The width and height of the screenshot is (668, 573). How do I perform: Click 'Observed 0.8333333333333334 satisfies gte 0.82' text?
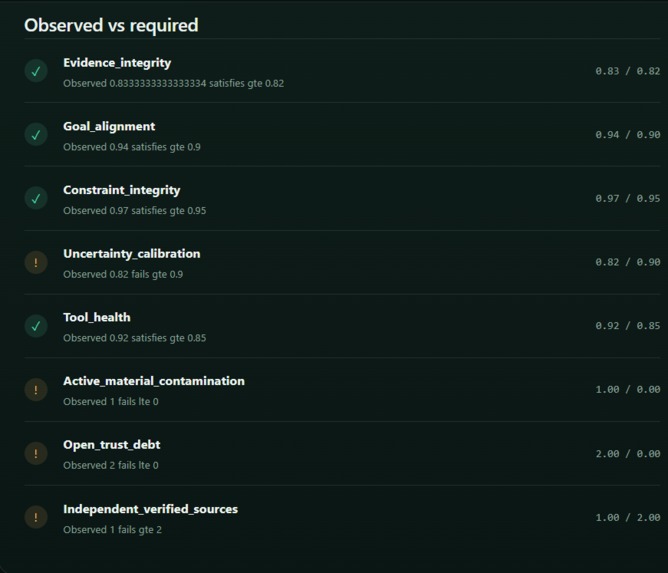173,84
